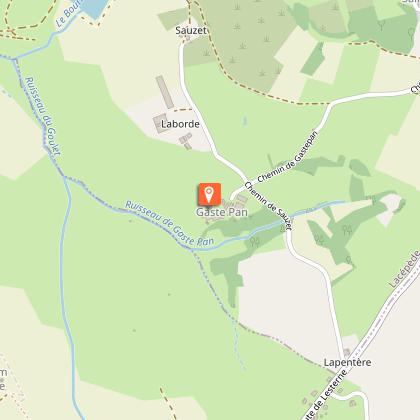The height and width of the screenshot is (420, 420).
Task: Click the Laborde hamlet label
Action: coord(180,124)
